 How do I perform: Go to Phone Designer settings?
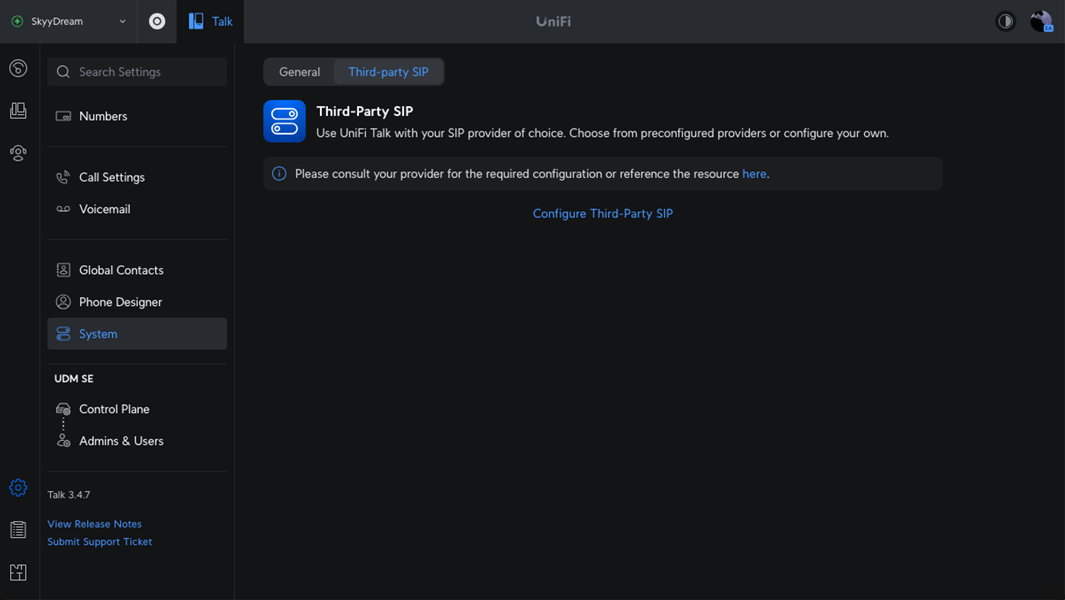tap(120, 302)
